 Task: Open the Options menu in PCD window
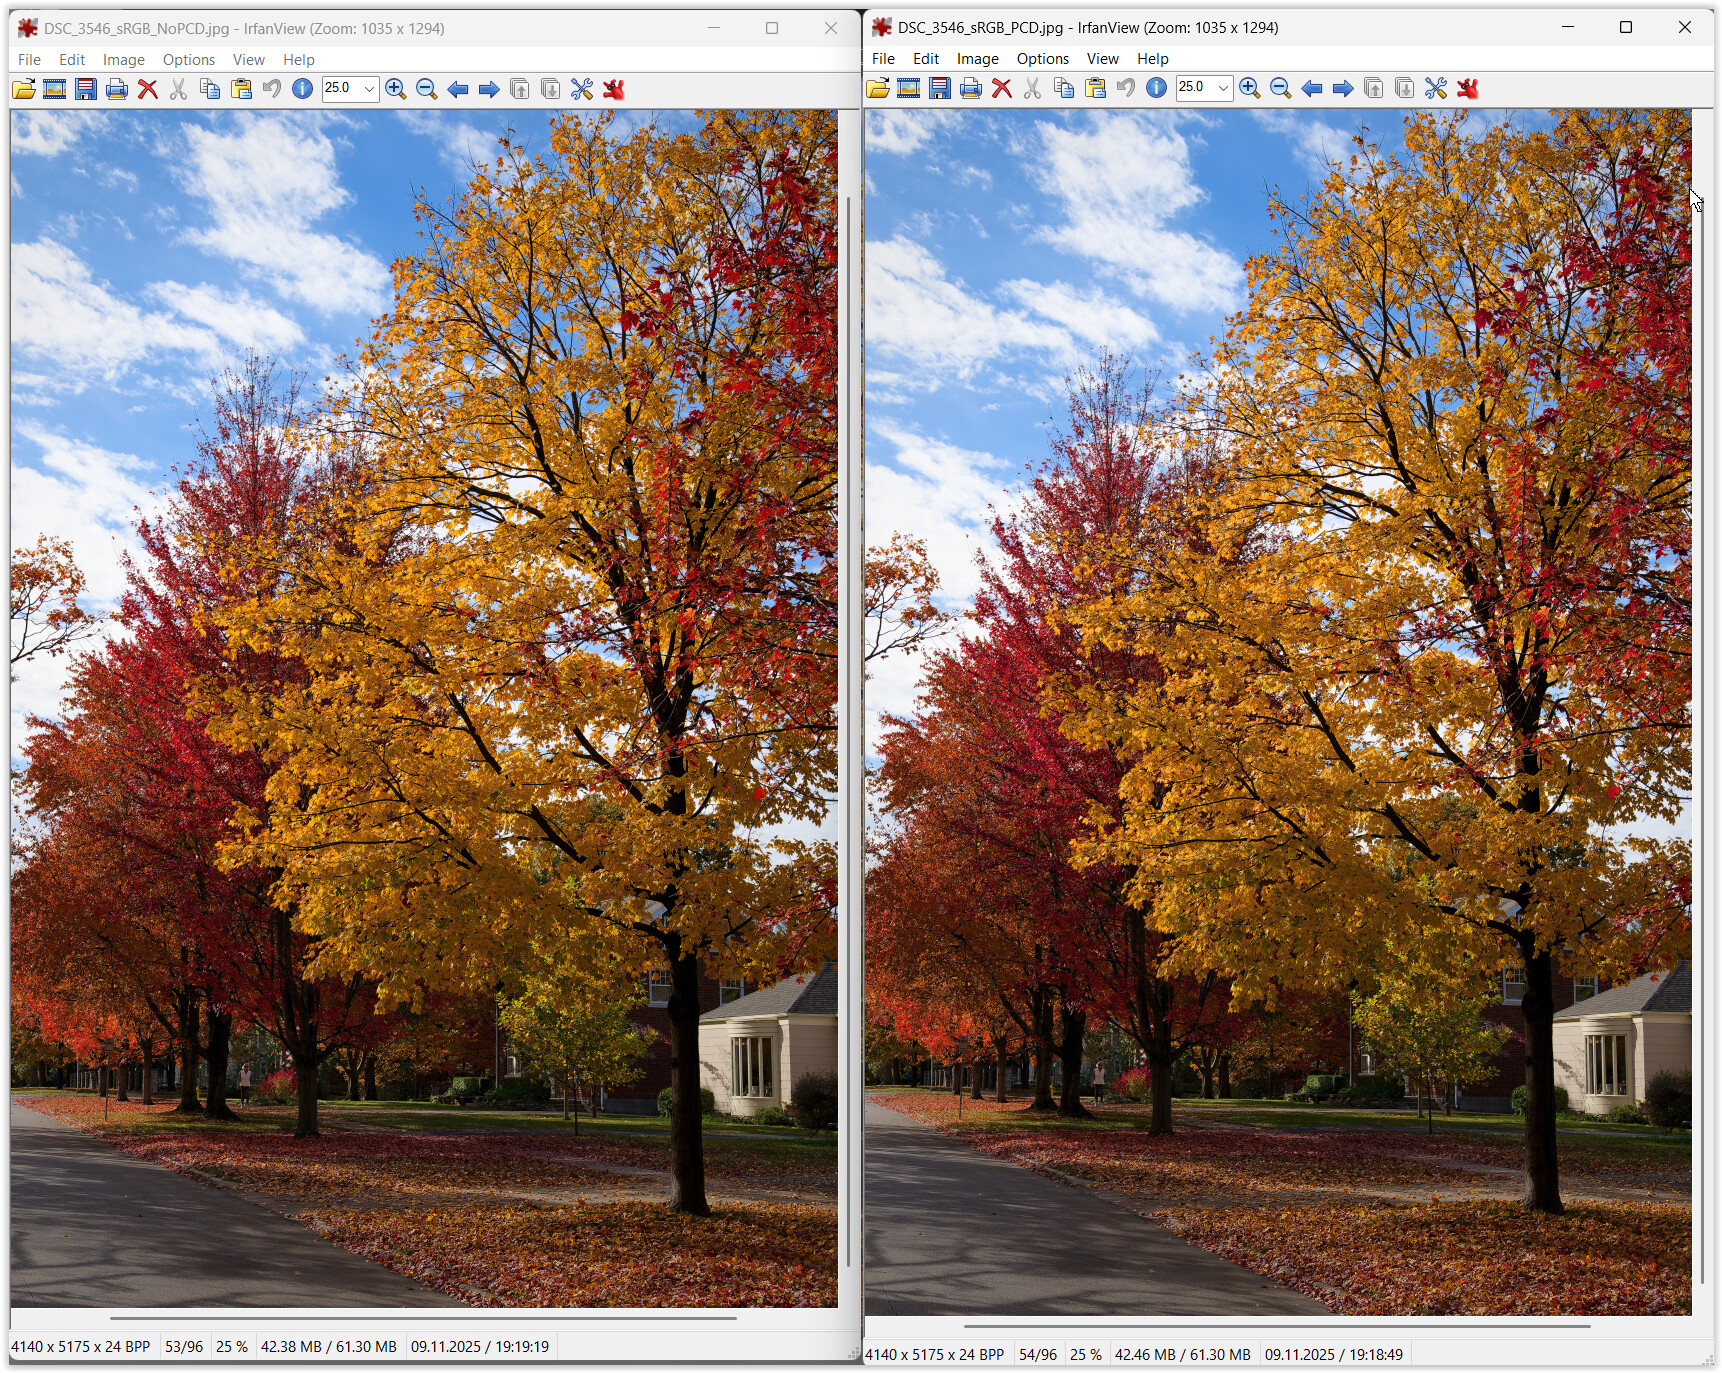pyautogui.click(x=1042, y=59)
